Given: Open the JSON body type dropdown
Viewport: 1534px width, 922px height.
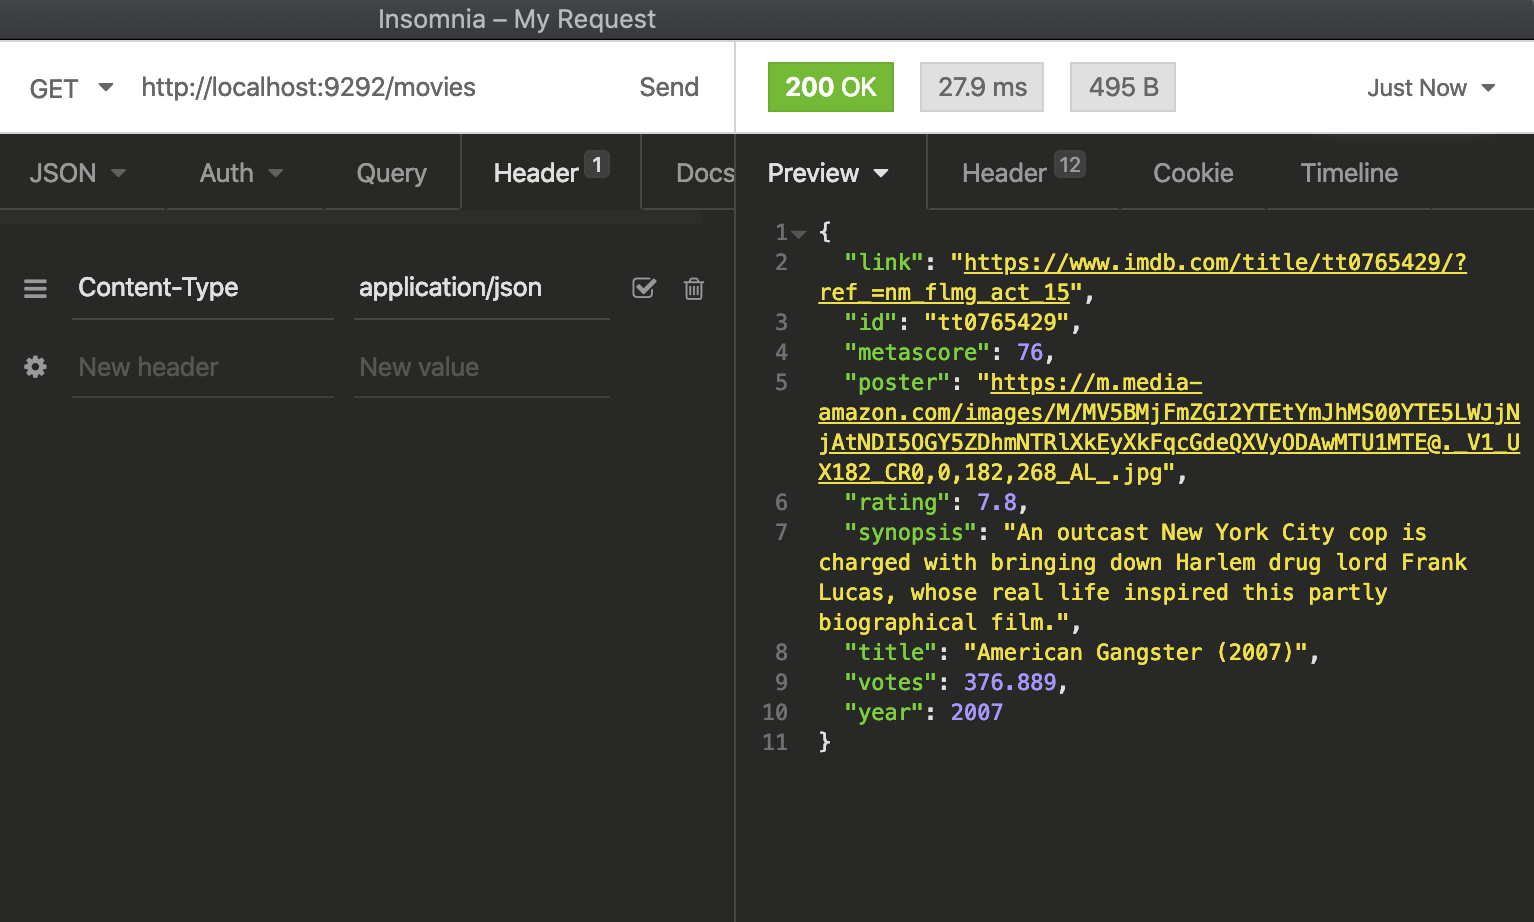Looking at the screenshot, I should click(x=78, y=173).
